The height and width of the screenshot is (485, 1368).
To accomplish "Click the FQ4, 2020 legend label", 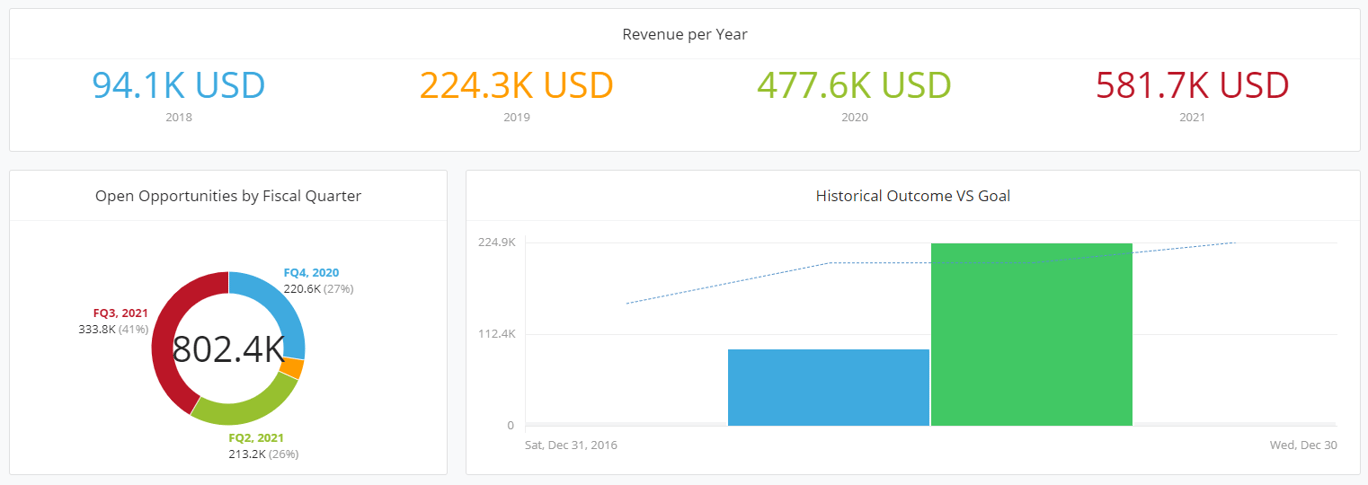I will tap(311, 273).
